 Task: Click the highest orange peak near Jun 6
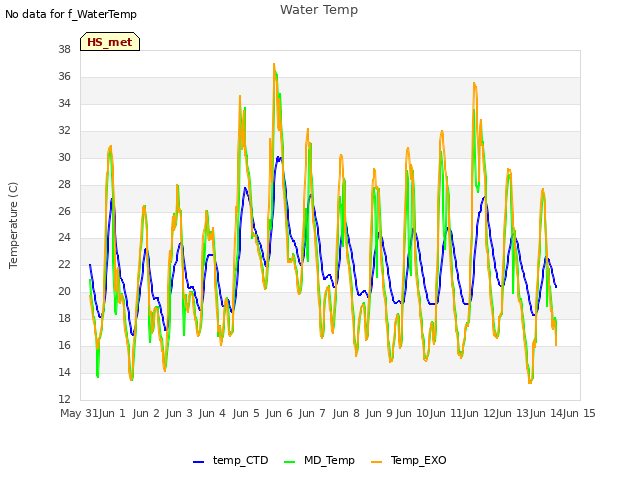tap(274, 64)
